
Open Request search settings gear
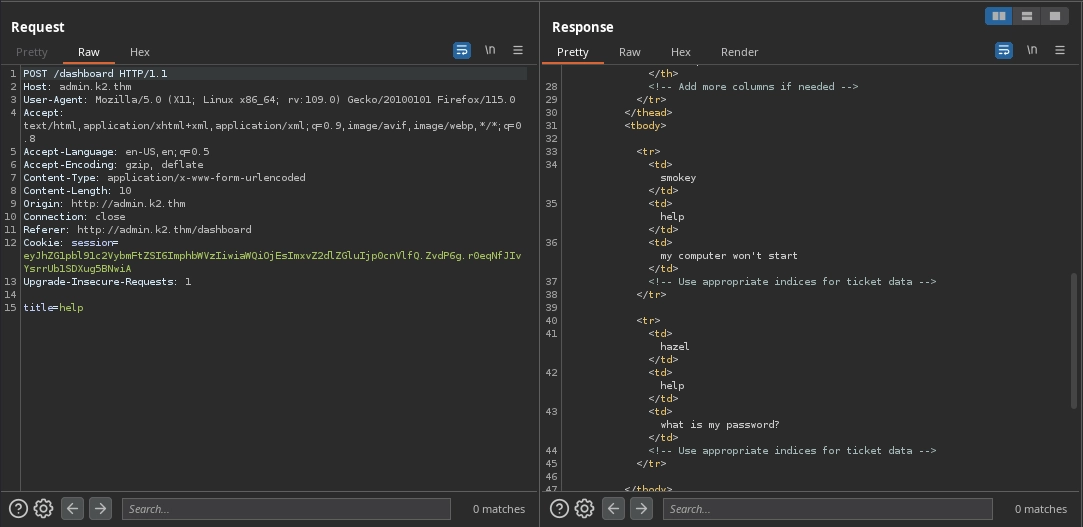click(43, 509)
